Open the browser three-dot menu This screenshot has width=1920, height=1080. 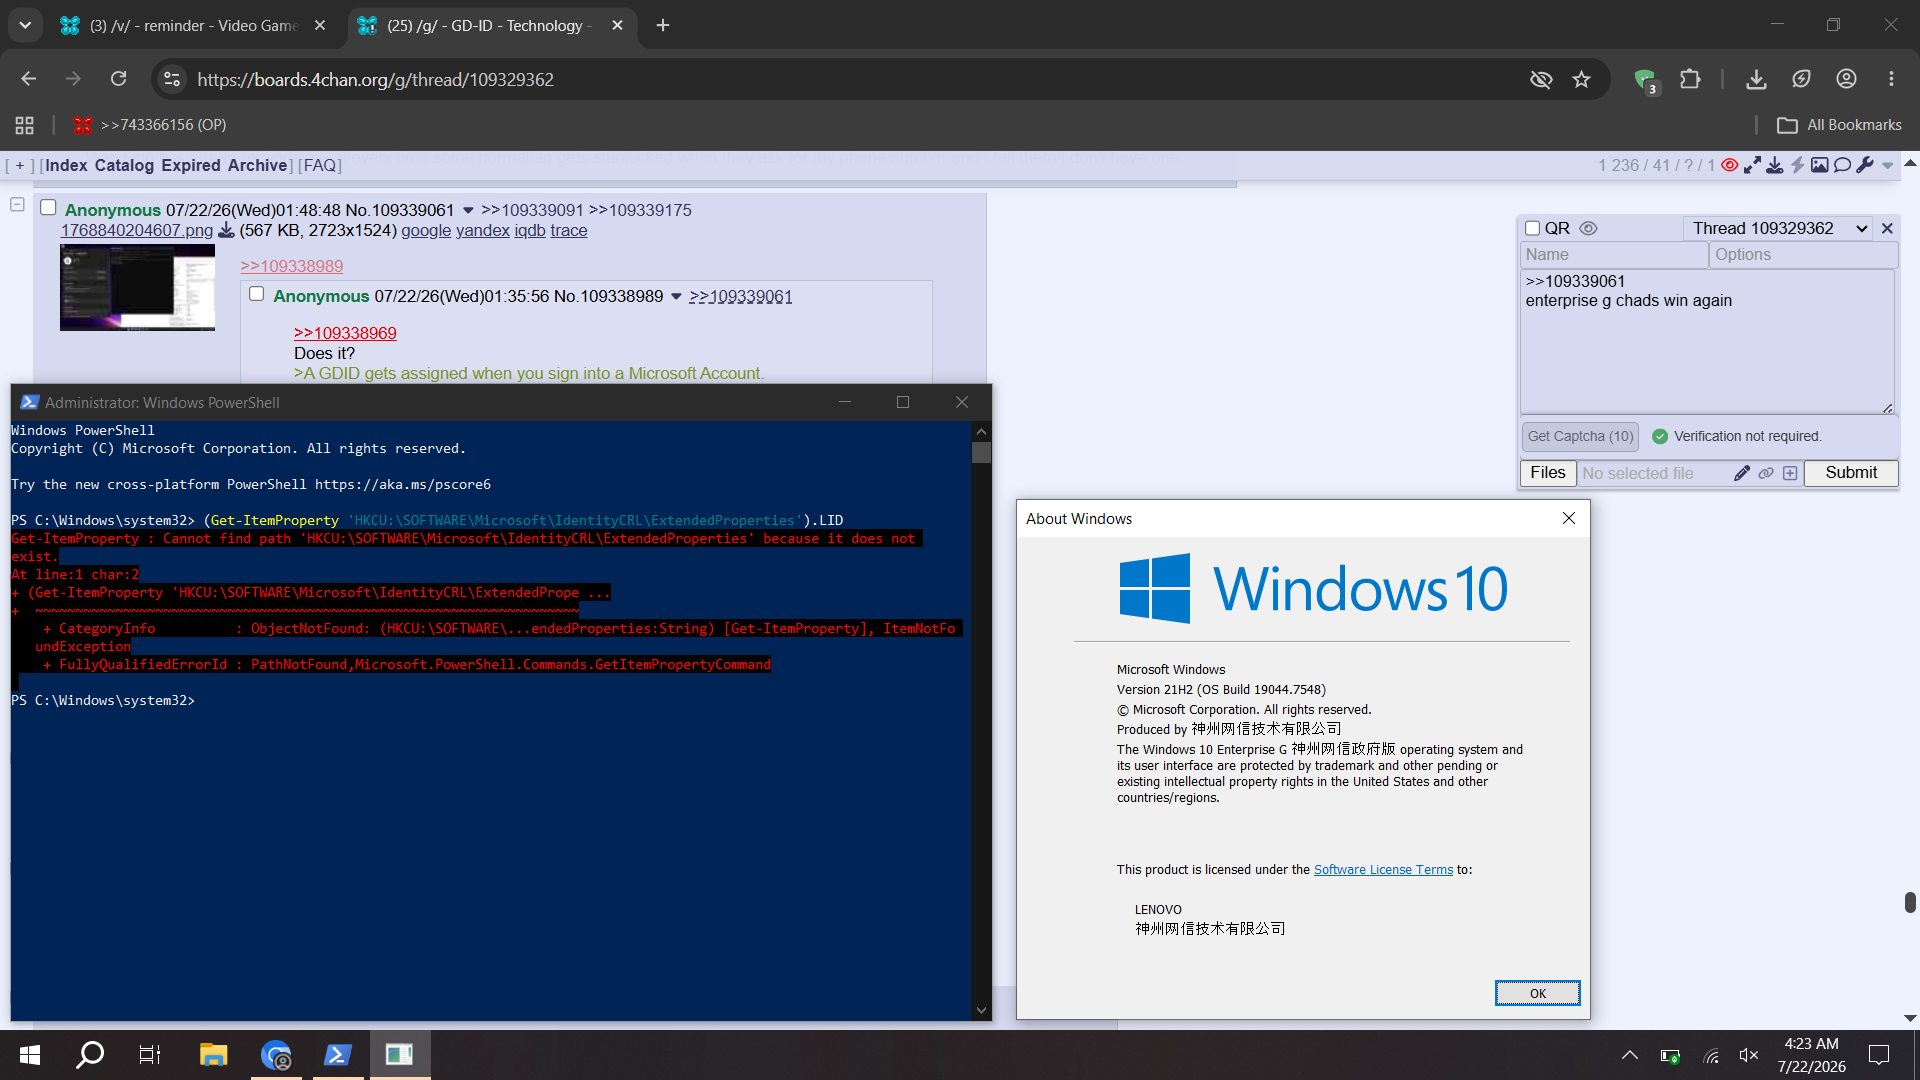pyautogui.click(x=1891, y=79)
